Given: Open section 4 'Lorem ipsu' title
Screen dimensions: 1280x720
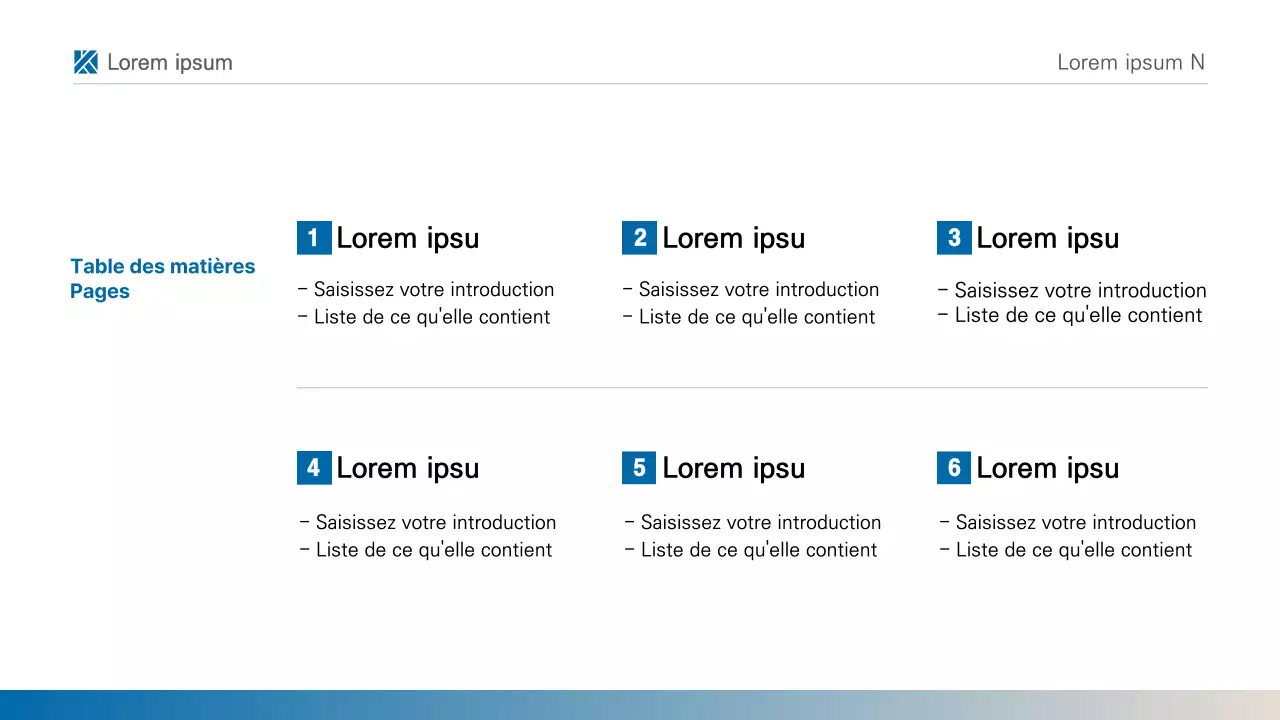Looking at the screenshot, I should (x=408, y=468).
